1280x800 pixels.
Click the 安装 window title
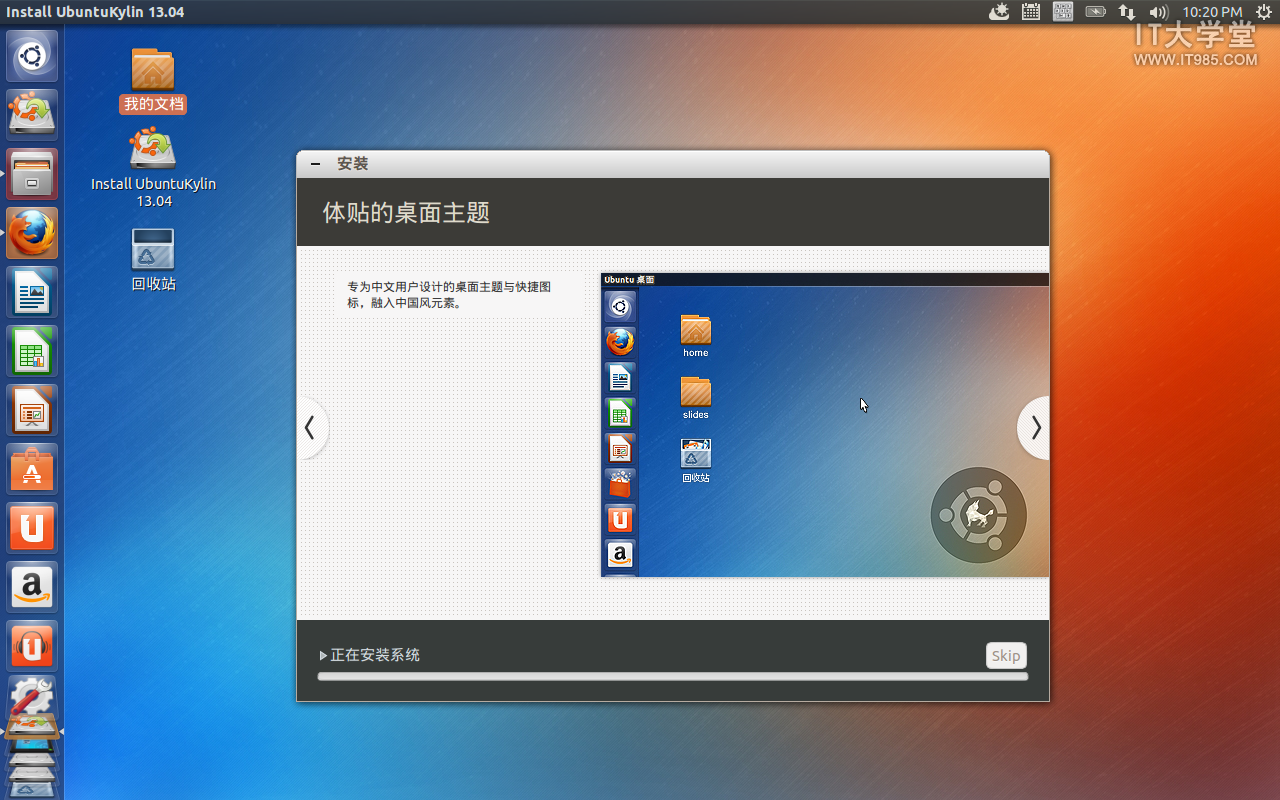(x=353, y=164)
